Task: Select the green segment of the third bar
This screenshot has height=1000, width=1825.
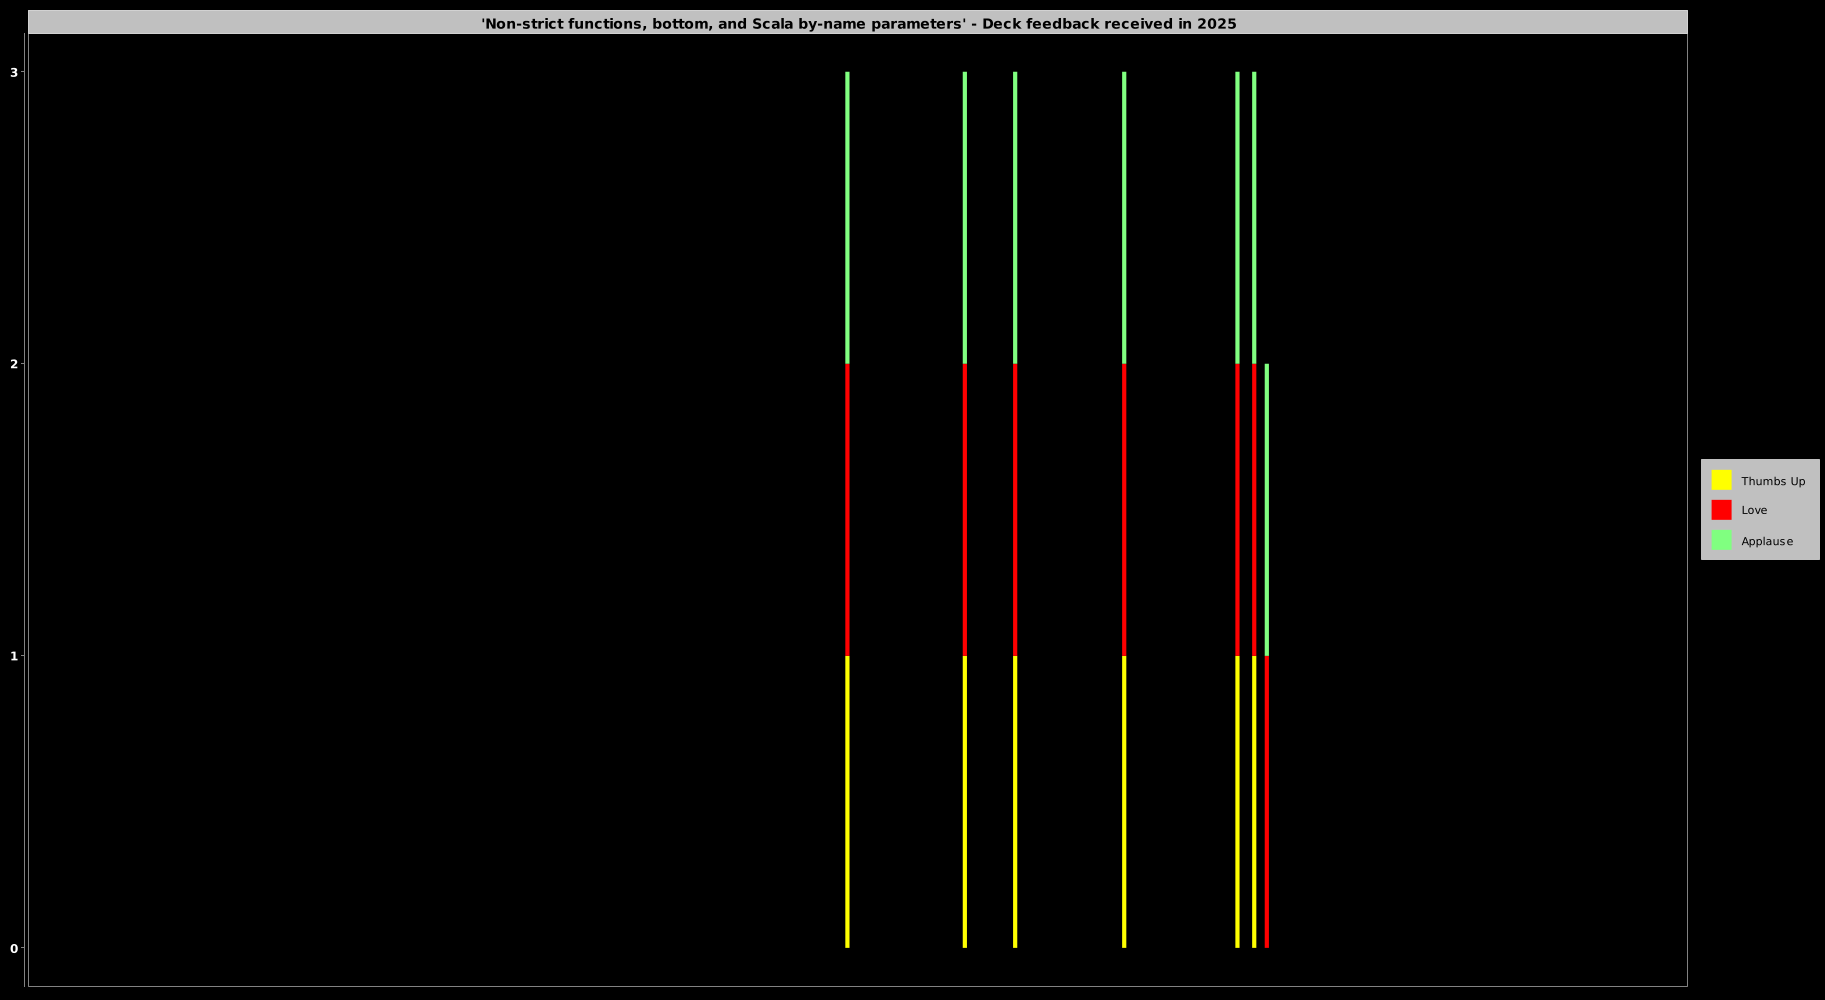Action: click(1015, 218)
